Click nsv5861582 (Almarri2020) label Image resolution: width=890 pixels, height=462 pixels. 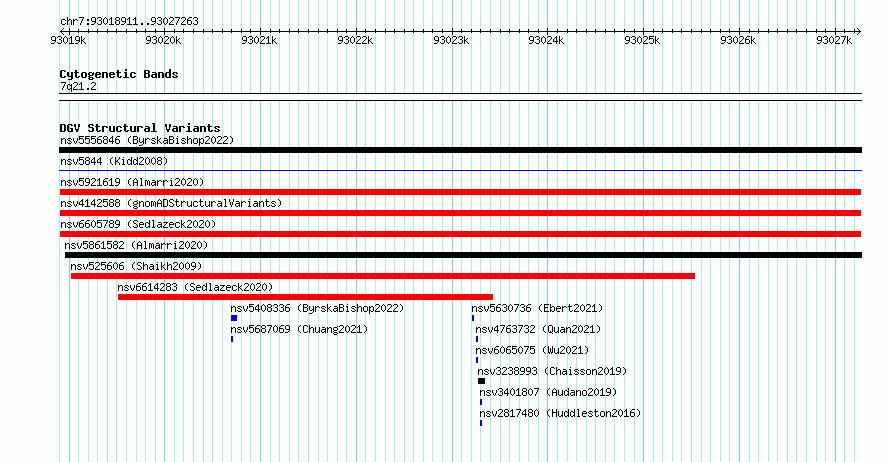[x=136, y=245]
